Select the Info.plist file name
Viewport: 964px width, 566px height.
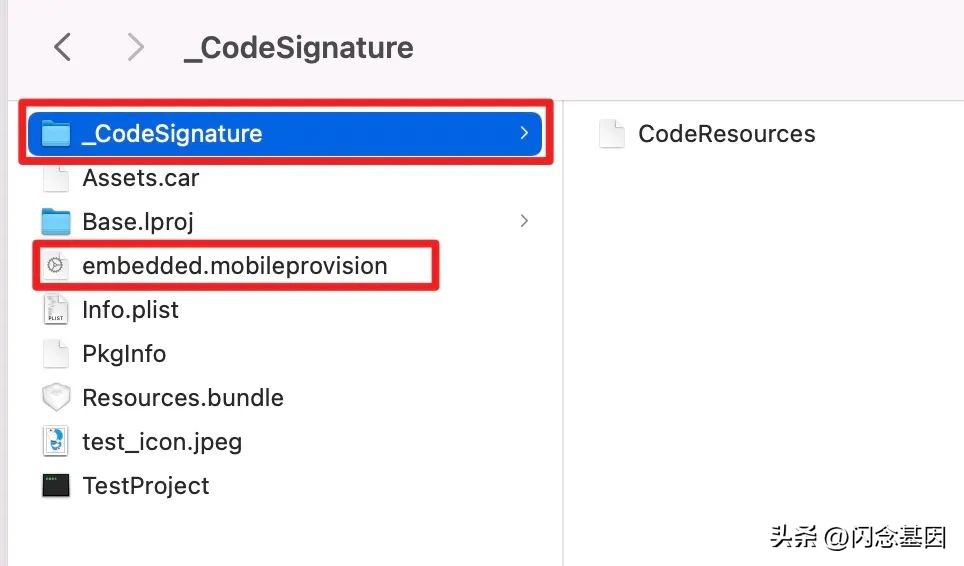(x=130, y=310)
